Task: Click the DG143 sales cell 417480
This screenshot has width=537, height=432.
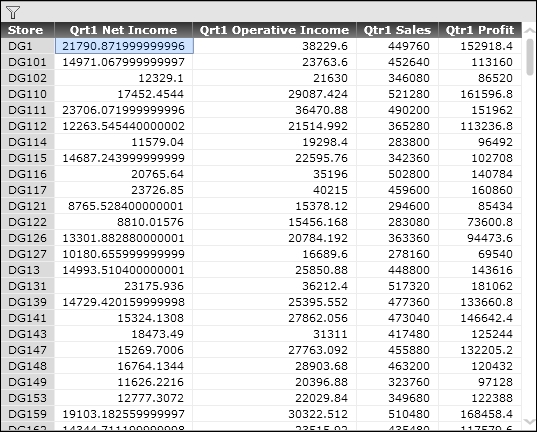Action: [397, 334]
